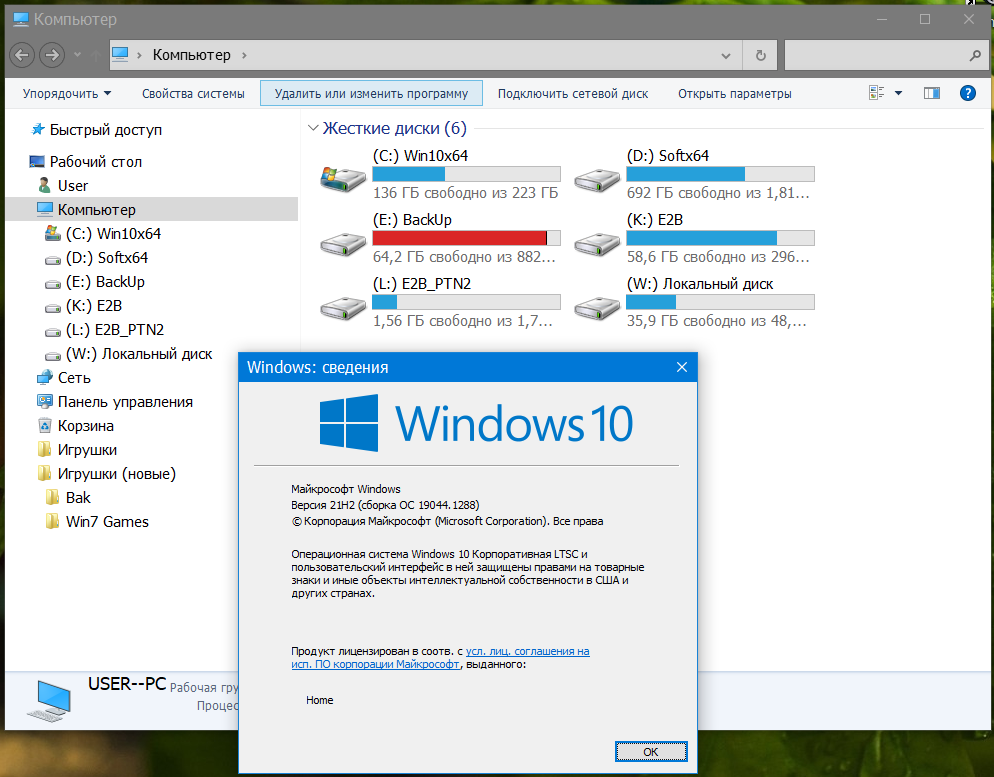Select the W: Локальный диск drive icon
Viewport: 994px width, 777px height.
pyautogui.click(x=597, y=308)
